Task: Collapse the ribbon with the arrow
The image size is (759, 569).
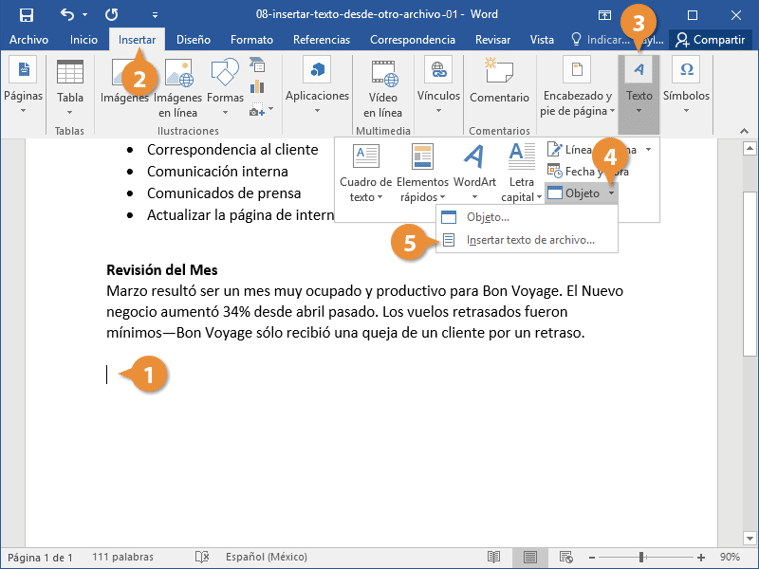Action: pos(744,131)
